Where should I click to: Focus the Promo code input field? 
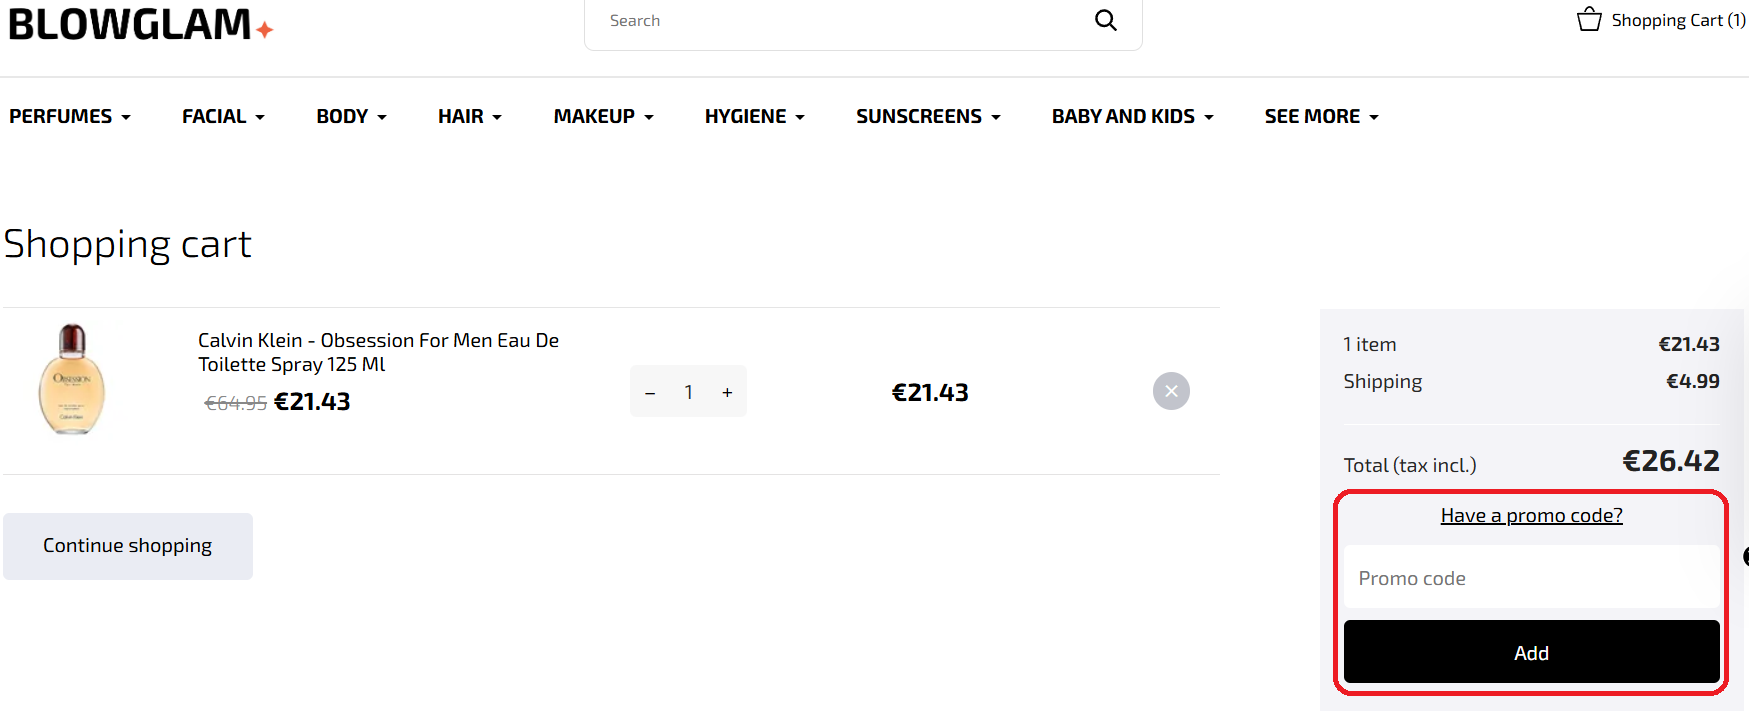pos(1531,578)
